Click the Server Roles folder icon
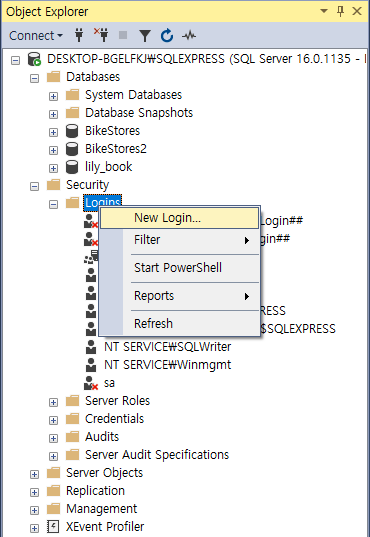The height and width of the screenshot is (537, 370). pos(72,401)
